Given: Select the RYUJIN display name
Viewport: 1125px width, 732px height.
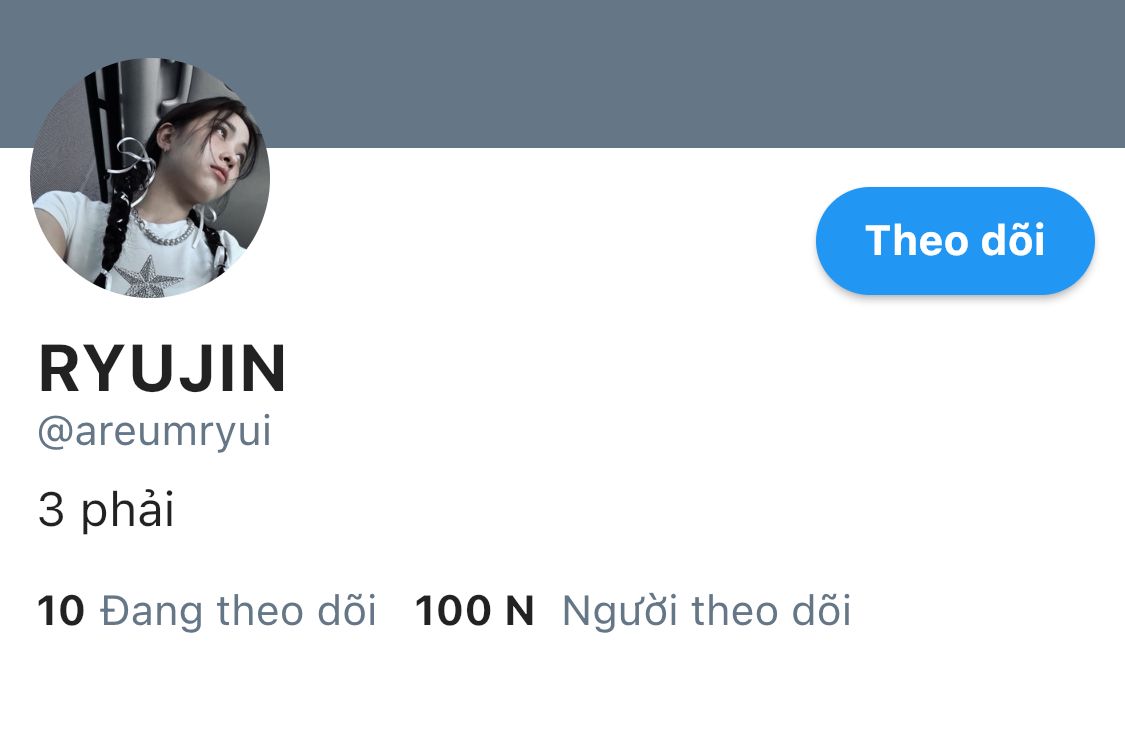Looking at the screenshot, I should pos(162,369).
